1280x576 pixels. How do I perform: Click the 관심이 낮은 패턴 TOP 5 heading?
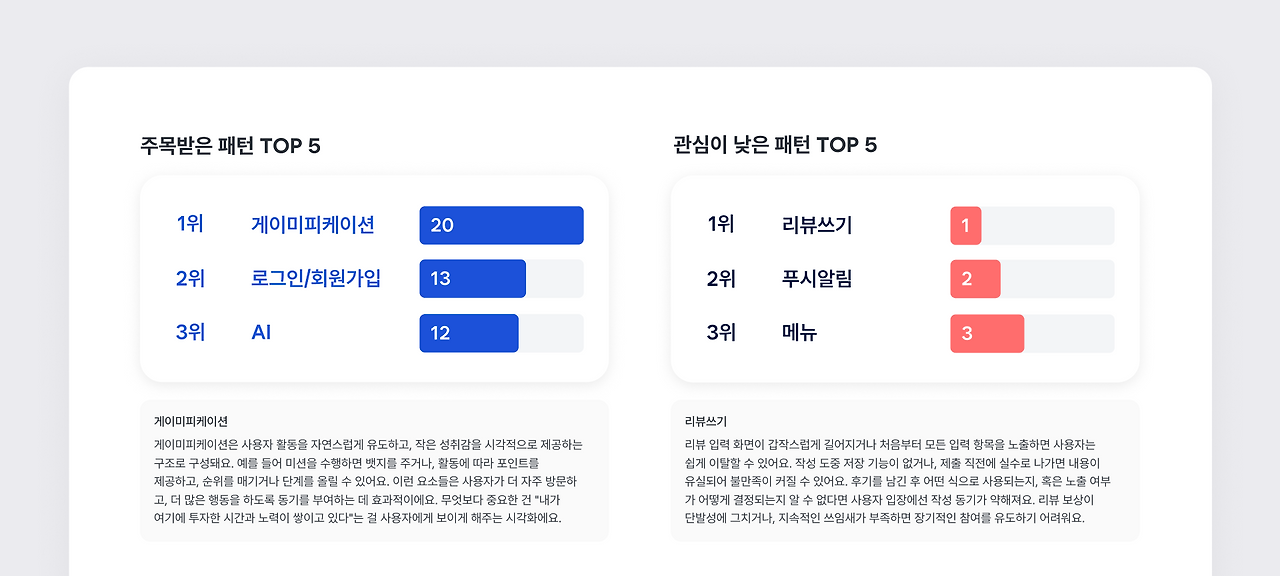coord(775,145)
